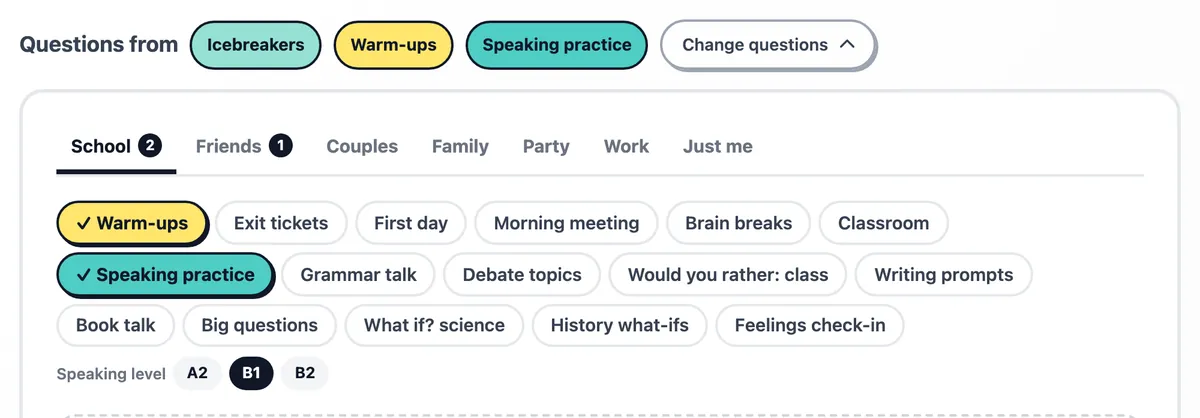Image resolution: width=1200 pixels, height=418 pixels.
Task: Click the Speaking practice pill in header
Action: pos(557,45)
